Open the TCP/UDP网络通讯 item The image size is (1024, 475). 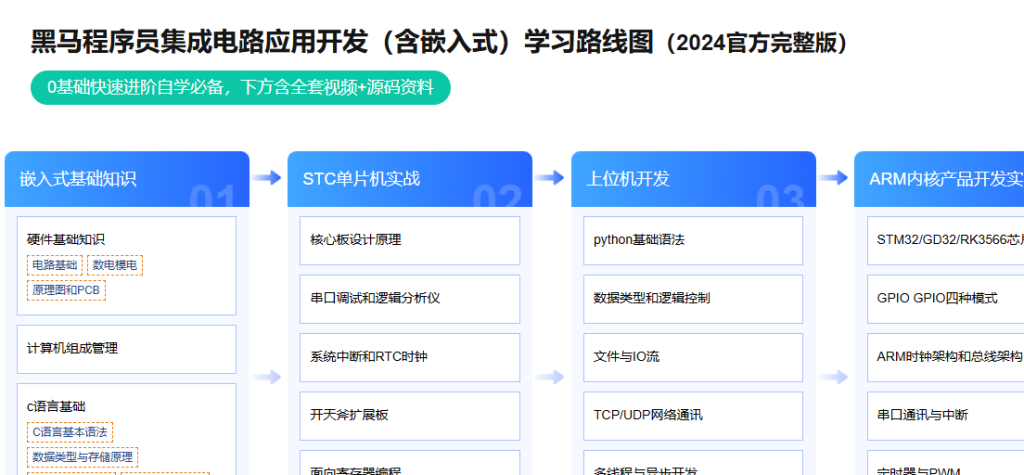tap(693, 416)
